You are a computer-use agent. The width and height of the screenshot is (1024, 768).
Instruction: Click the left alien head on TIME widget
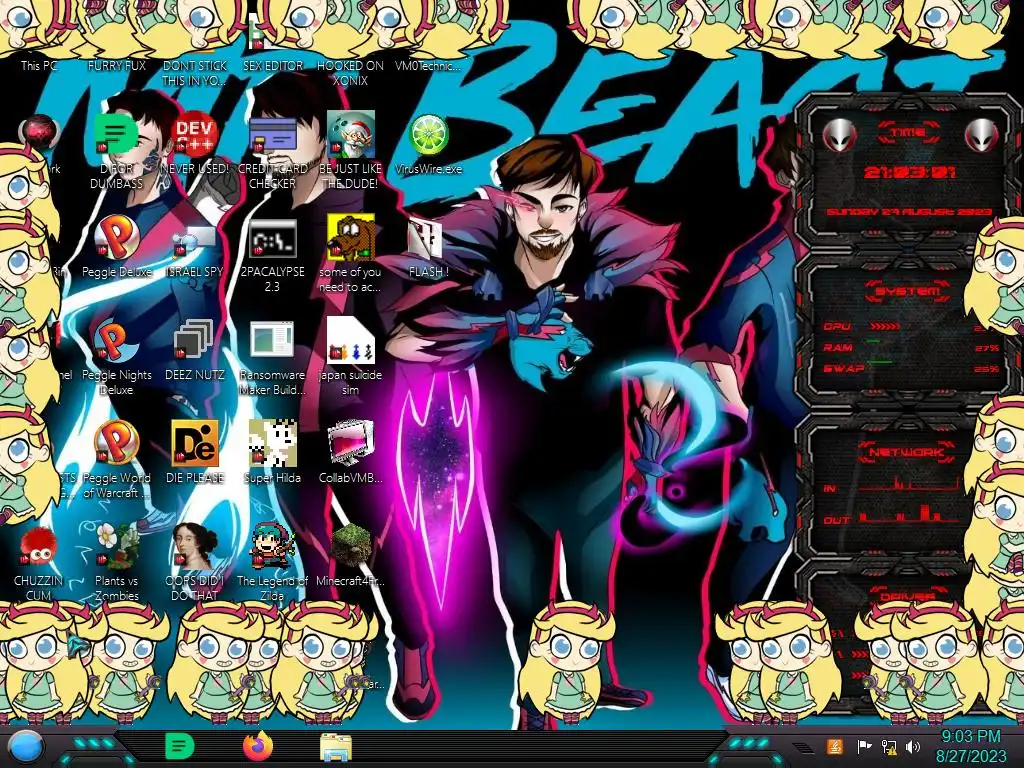click(839, 135)
